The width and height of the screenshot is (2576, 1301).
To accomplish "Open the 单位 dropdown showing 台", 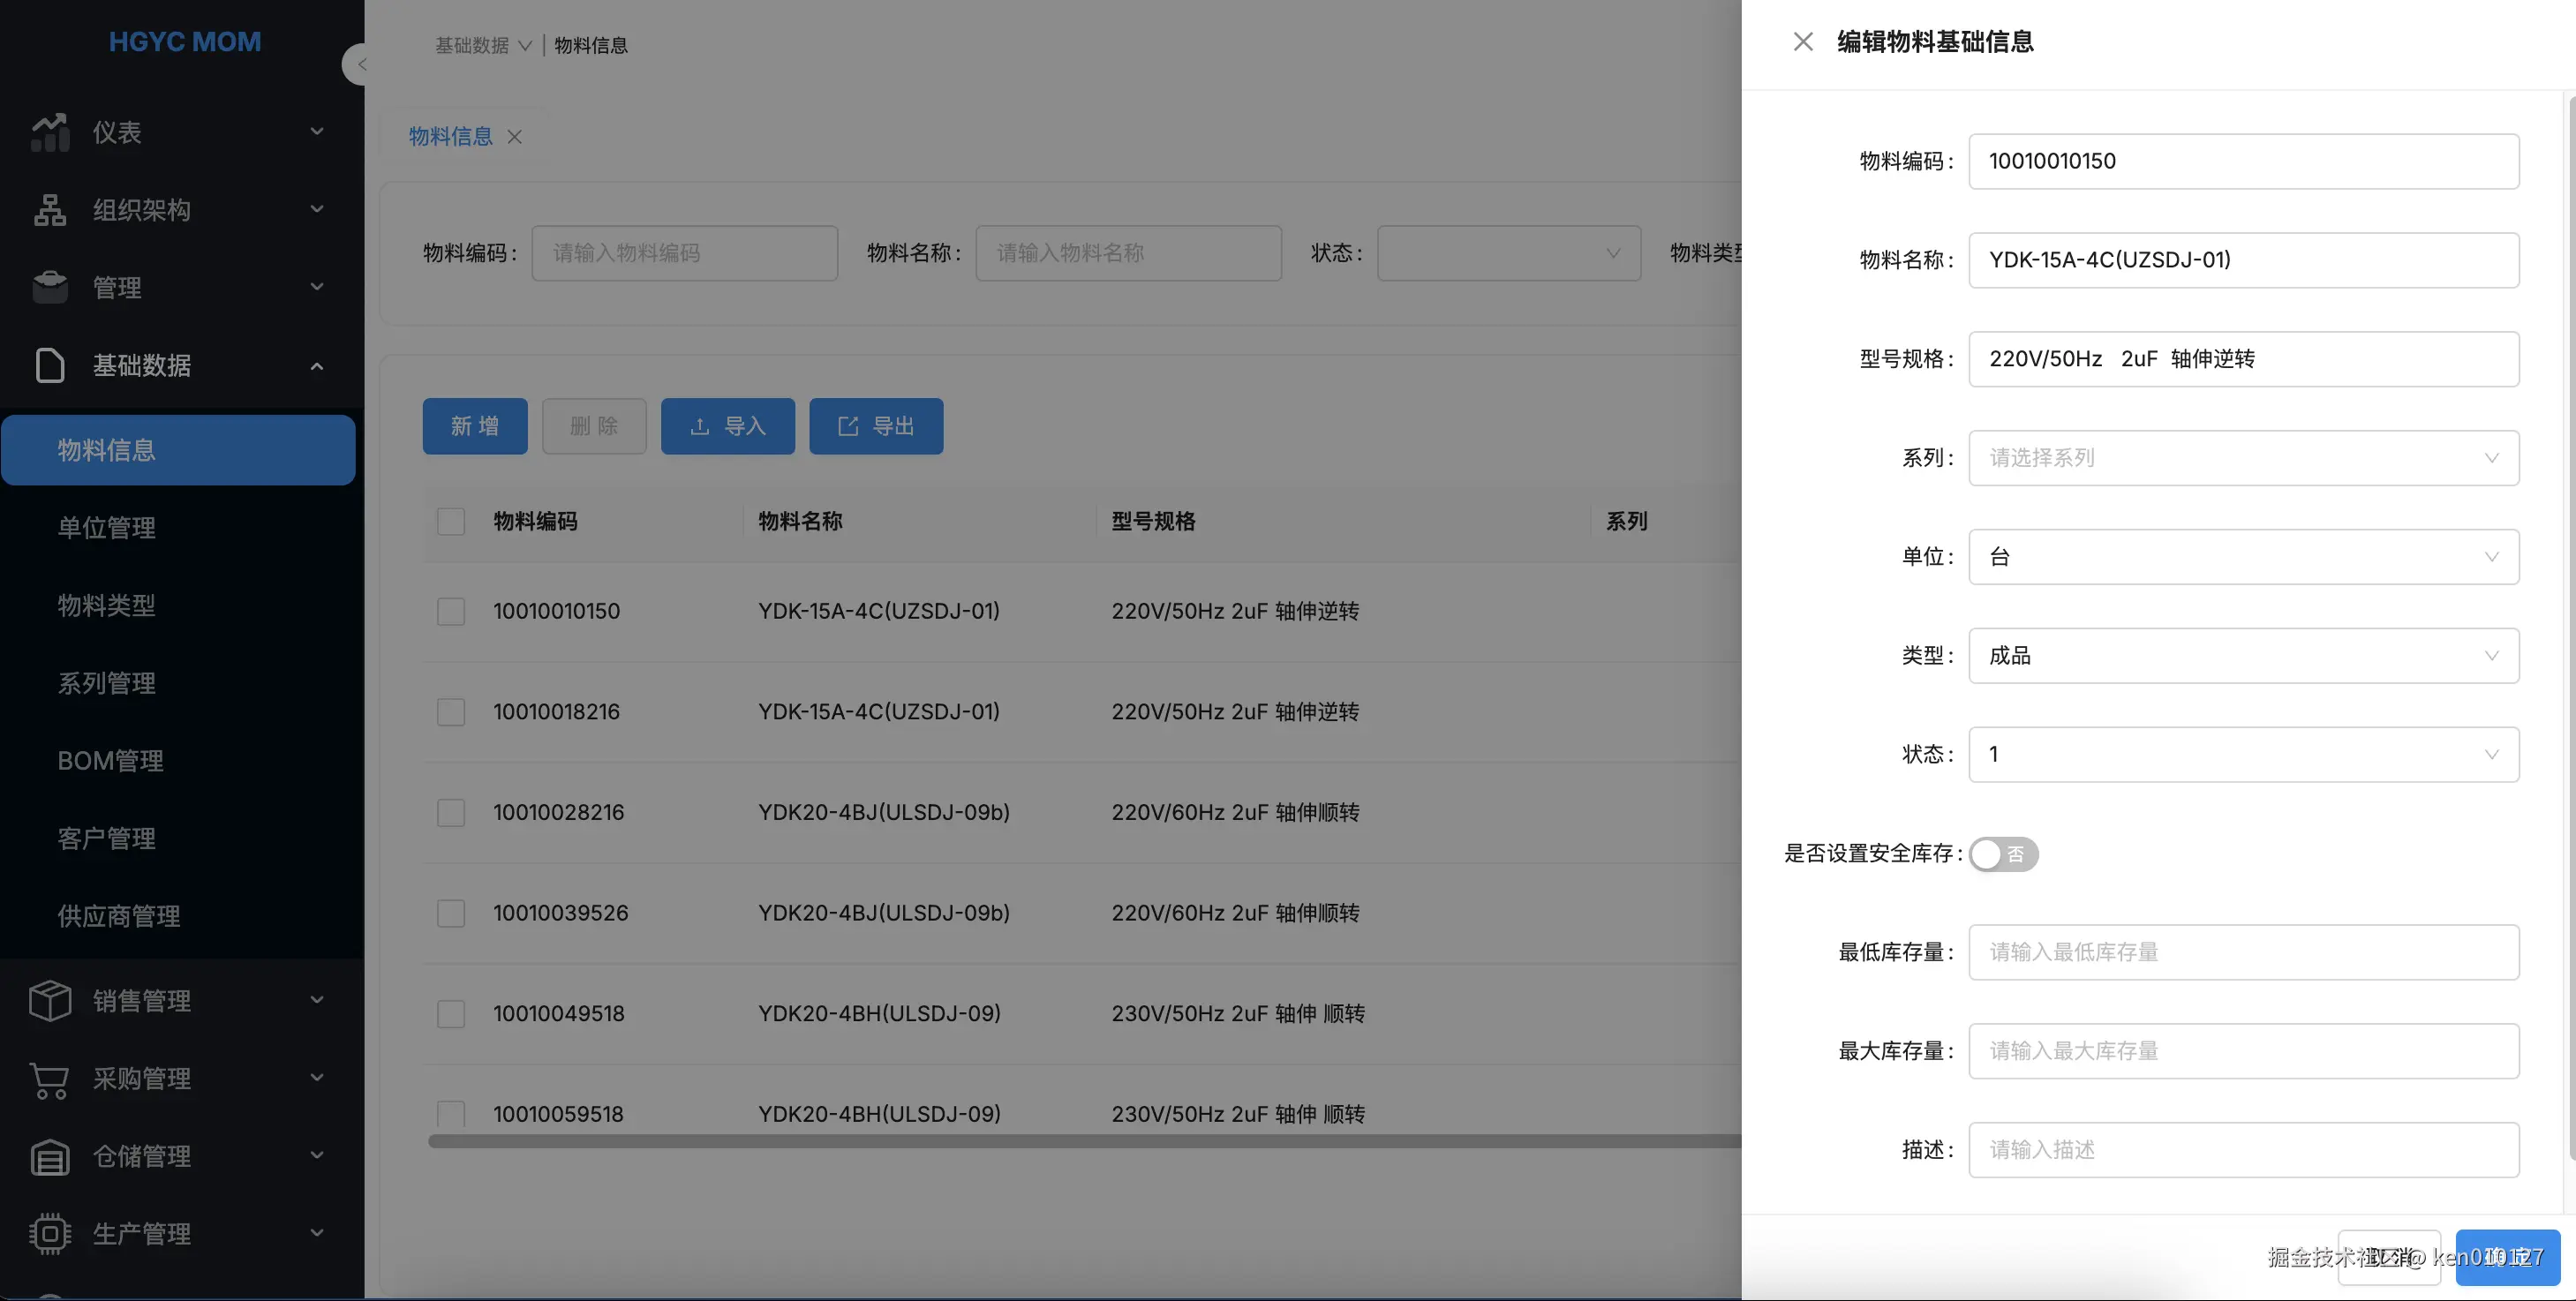I will point(2242,557).
